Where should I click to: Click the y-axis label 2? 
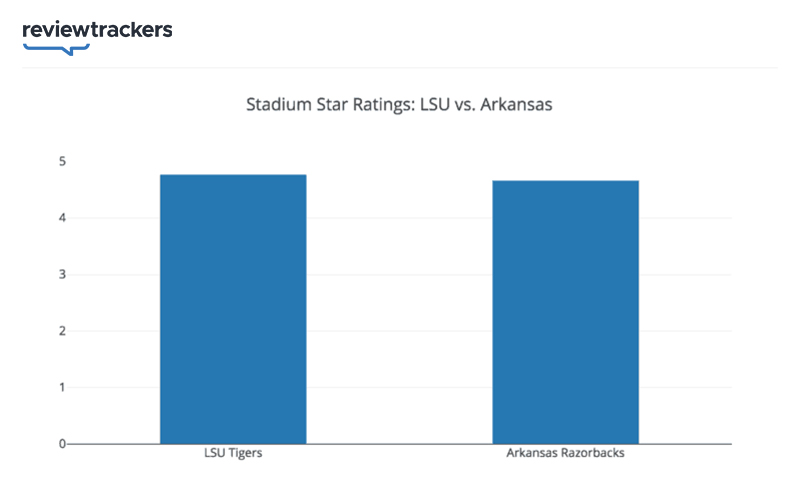(x=62, y=331)
